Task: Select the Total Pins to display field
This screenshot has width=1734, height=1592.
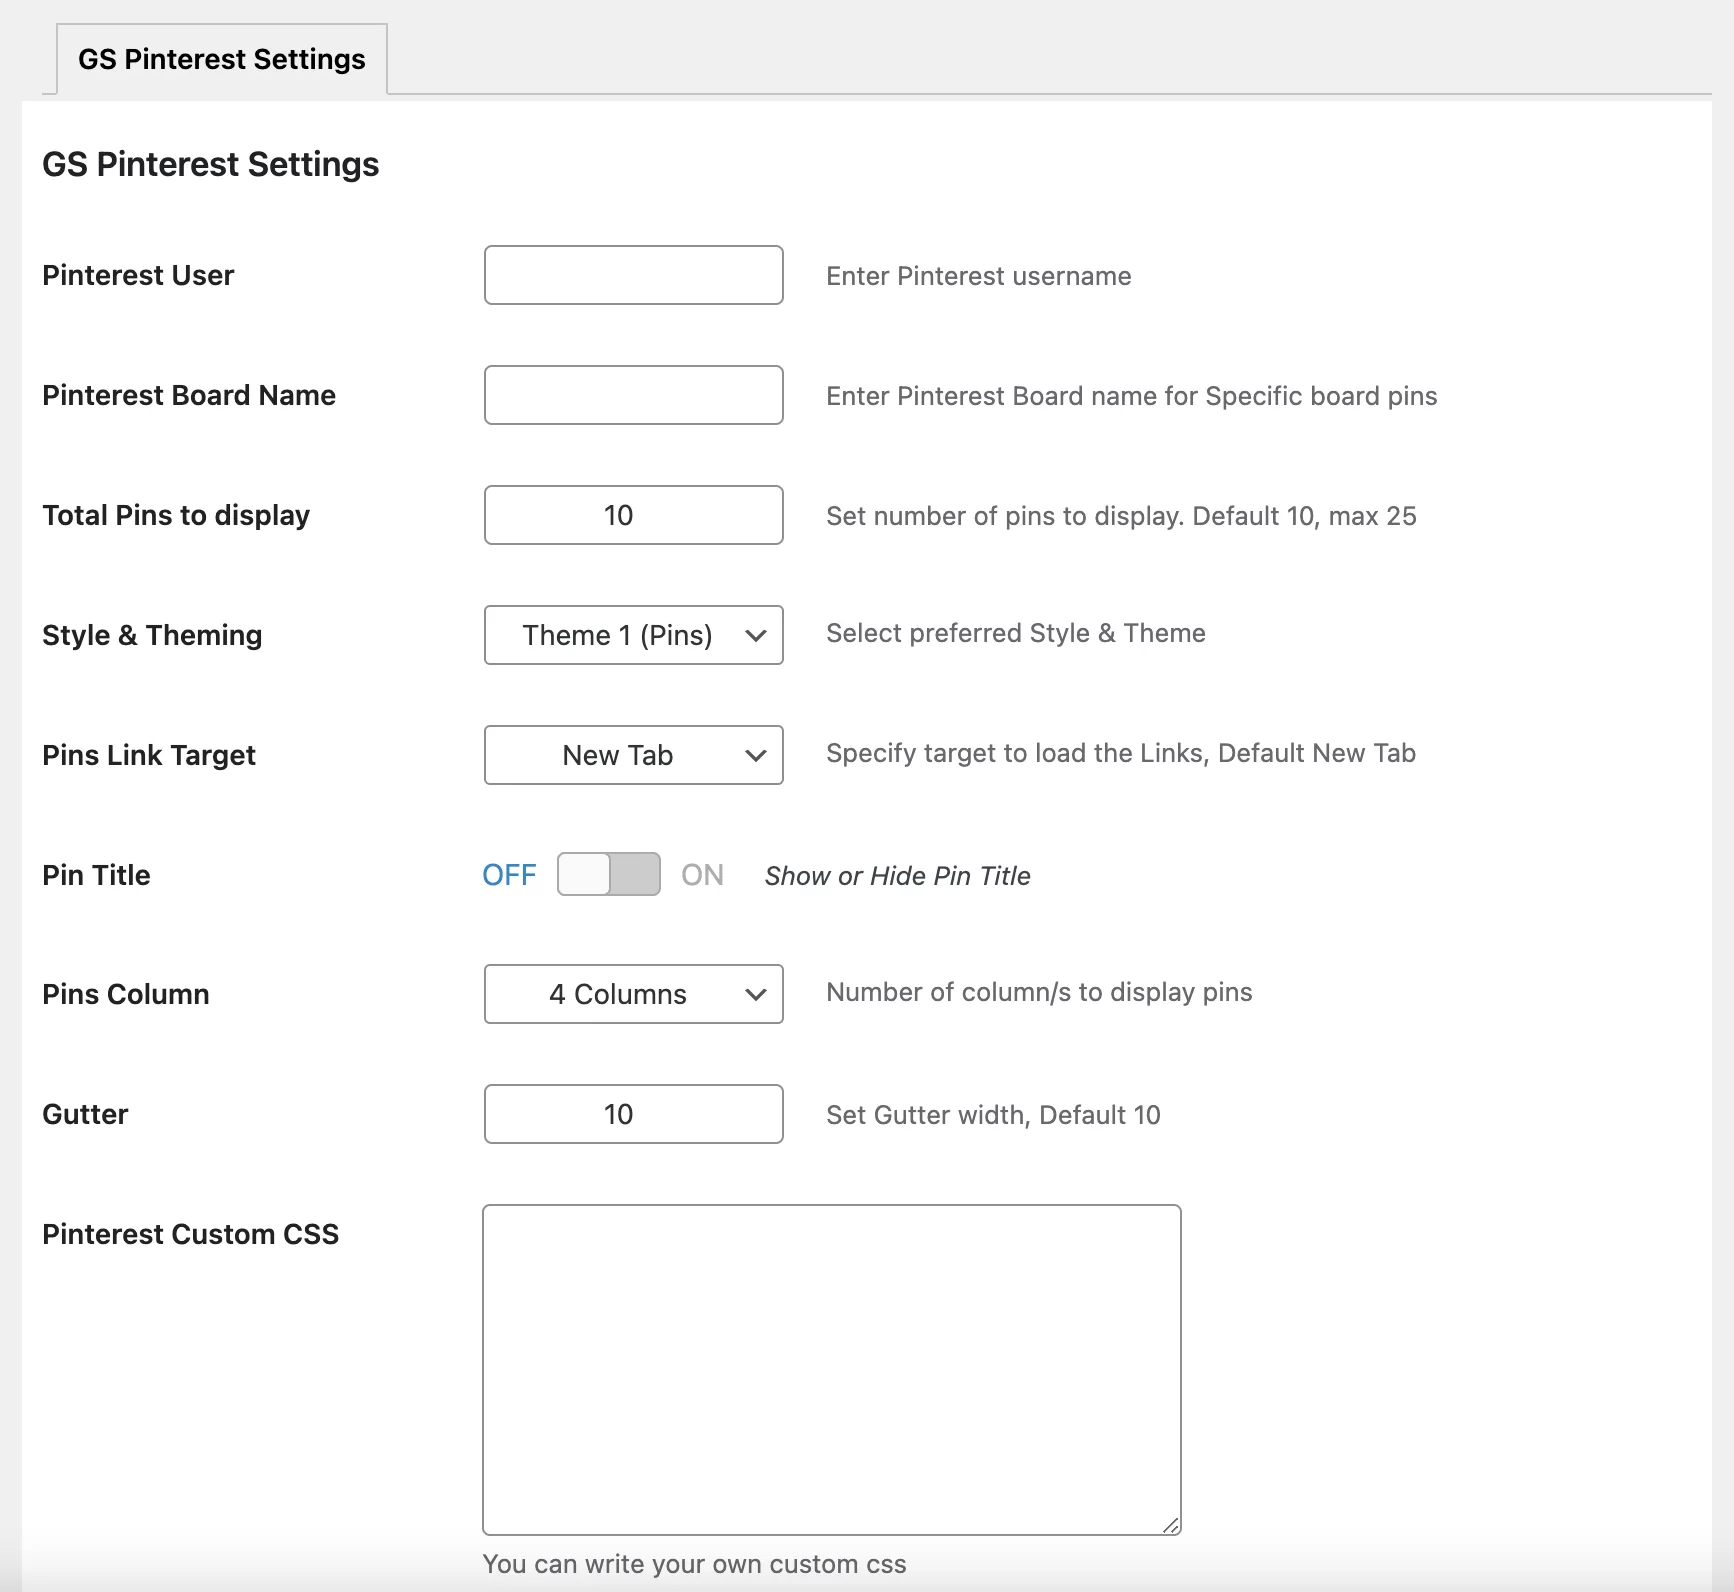Action: (x=633, y=515)
